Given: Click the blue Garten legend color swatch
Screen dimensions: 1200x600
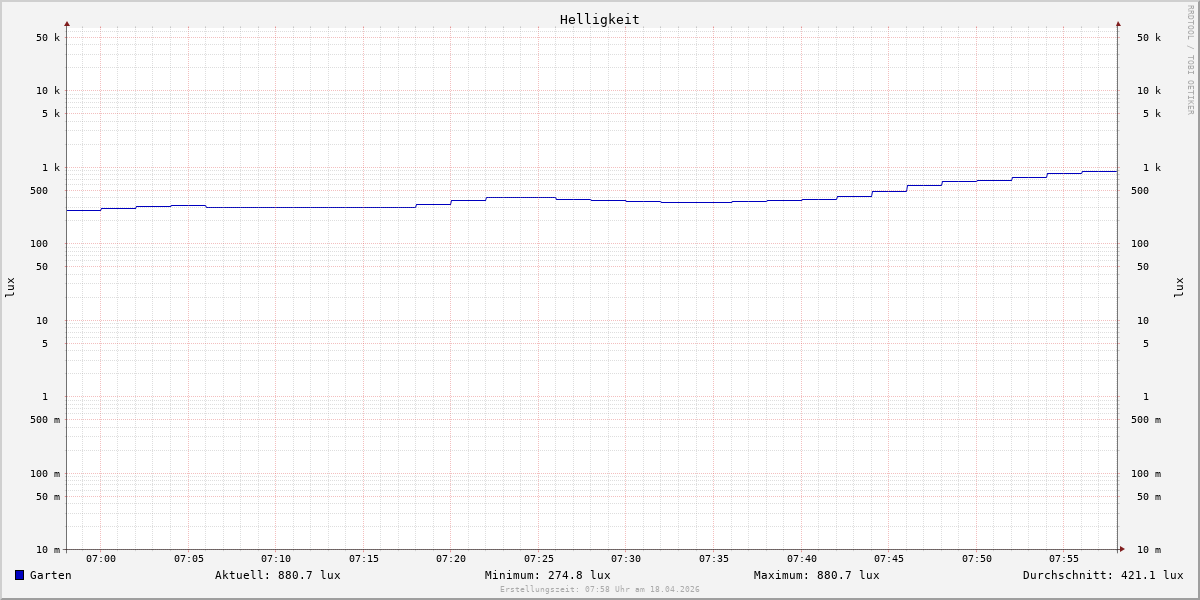Looking at the screenshot, I should (19, 575).
